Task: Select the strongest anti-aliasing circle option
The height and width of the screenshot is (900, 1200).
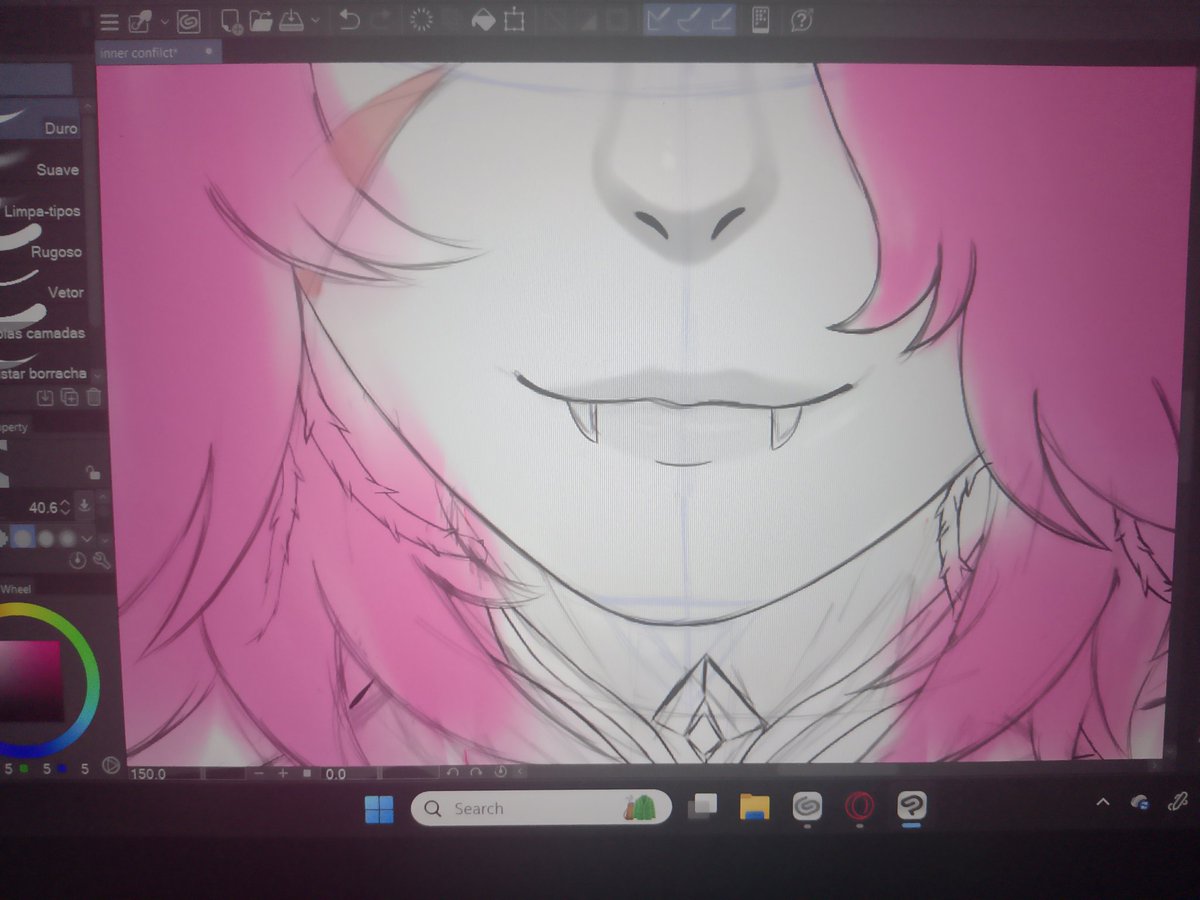Action: [x=67, y=538]
